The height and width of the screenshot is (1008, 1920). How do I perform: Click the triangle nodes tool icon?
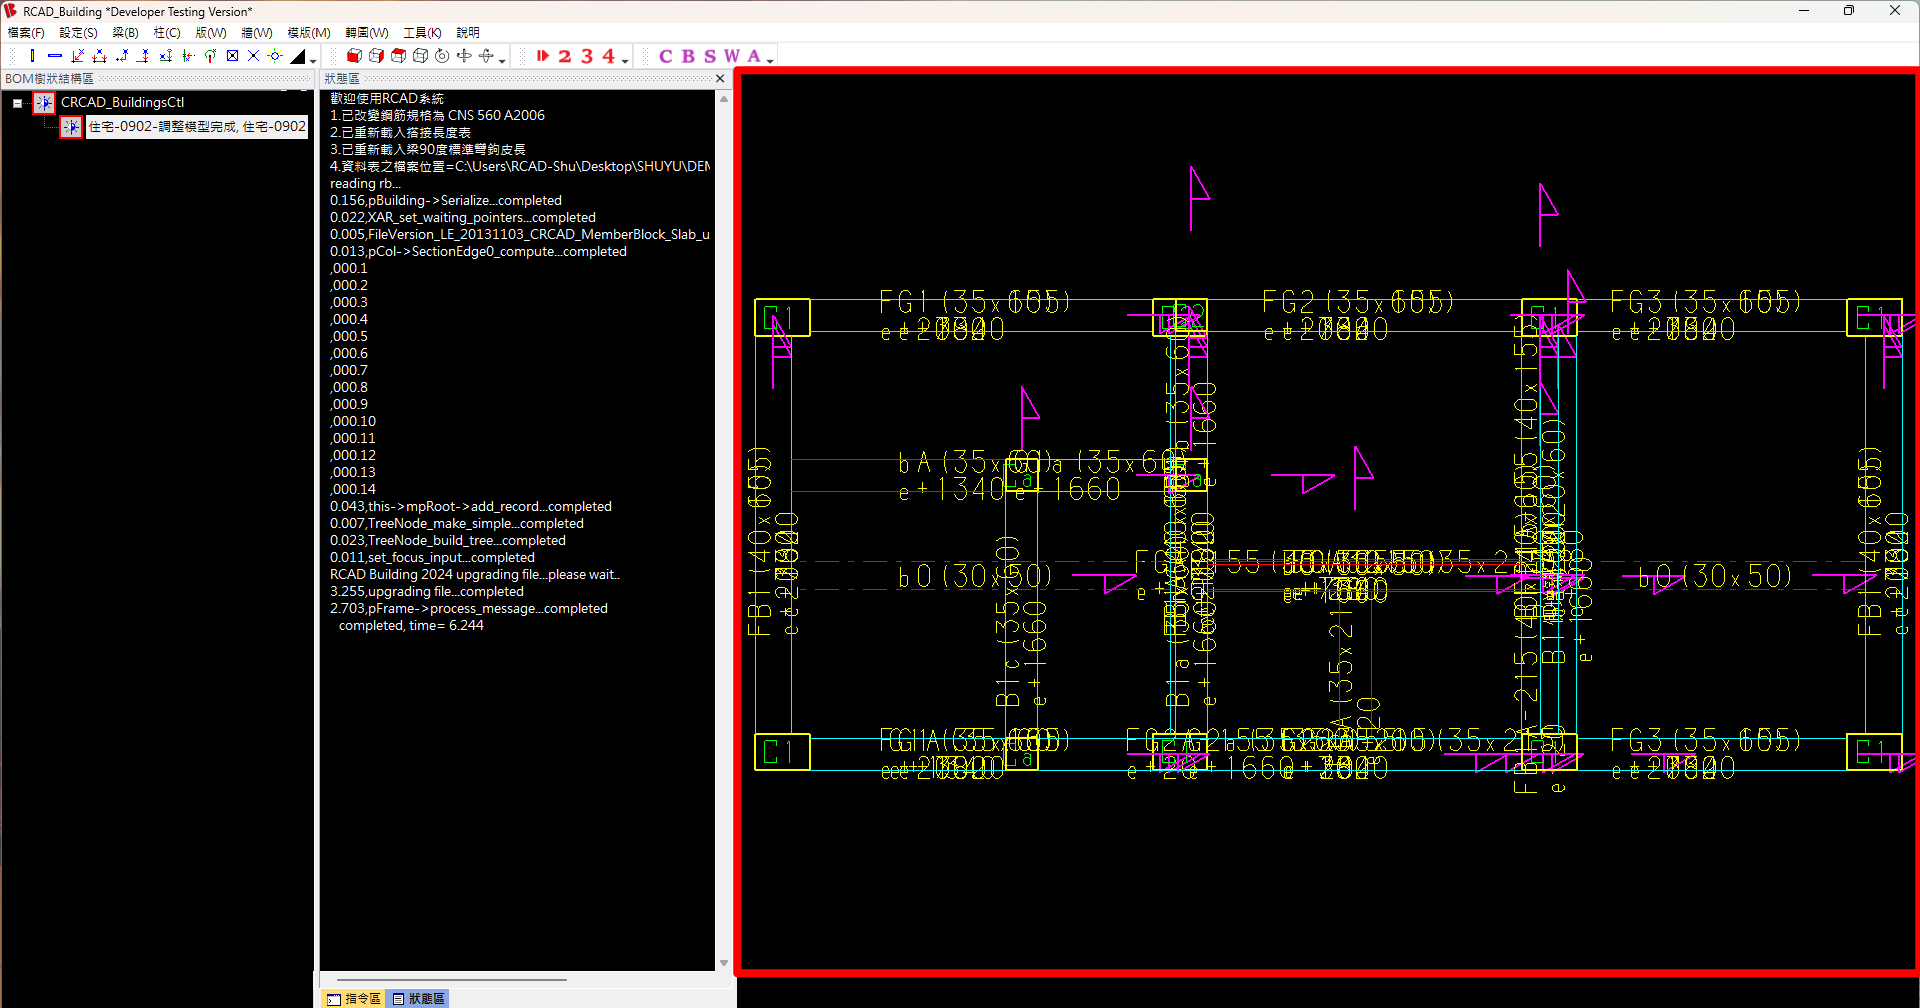click(99, 56)
